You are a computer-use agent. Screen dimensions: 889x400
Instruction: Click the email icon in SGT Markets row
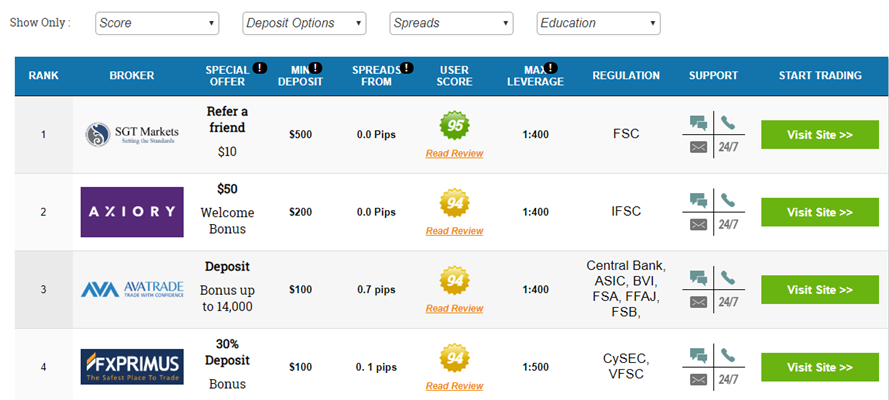[x=698, y=147]
